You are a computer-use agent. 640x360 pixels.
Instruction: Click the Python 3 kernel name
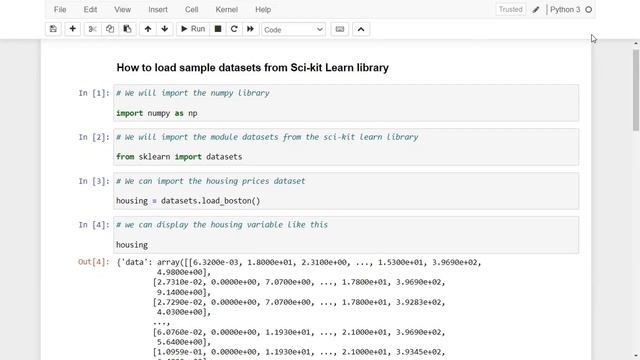coord(565,9)
